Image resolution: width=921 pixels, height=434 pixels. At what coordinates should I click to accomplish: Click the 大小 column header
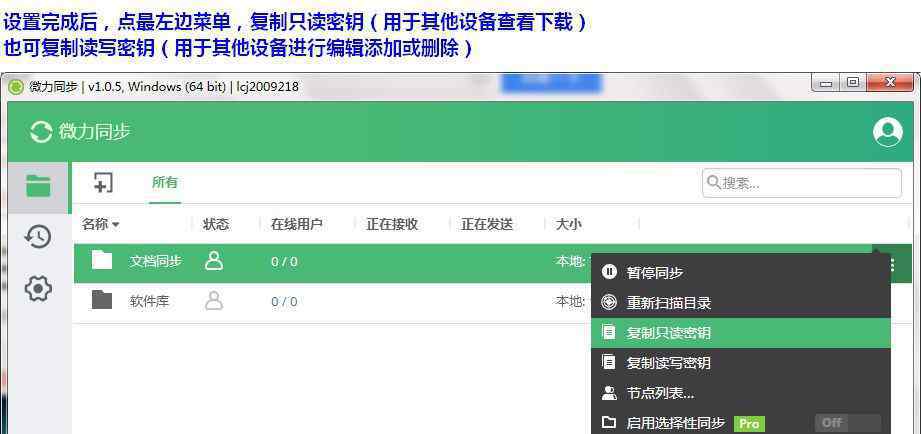coord(569,224)
